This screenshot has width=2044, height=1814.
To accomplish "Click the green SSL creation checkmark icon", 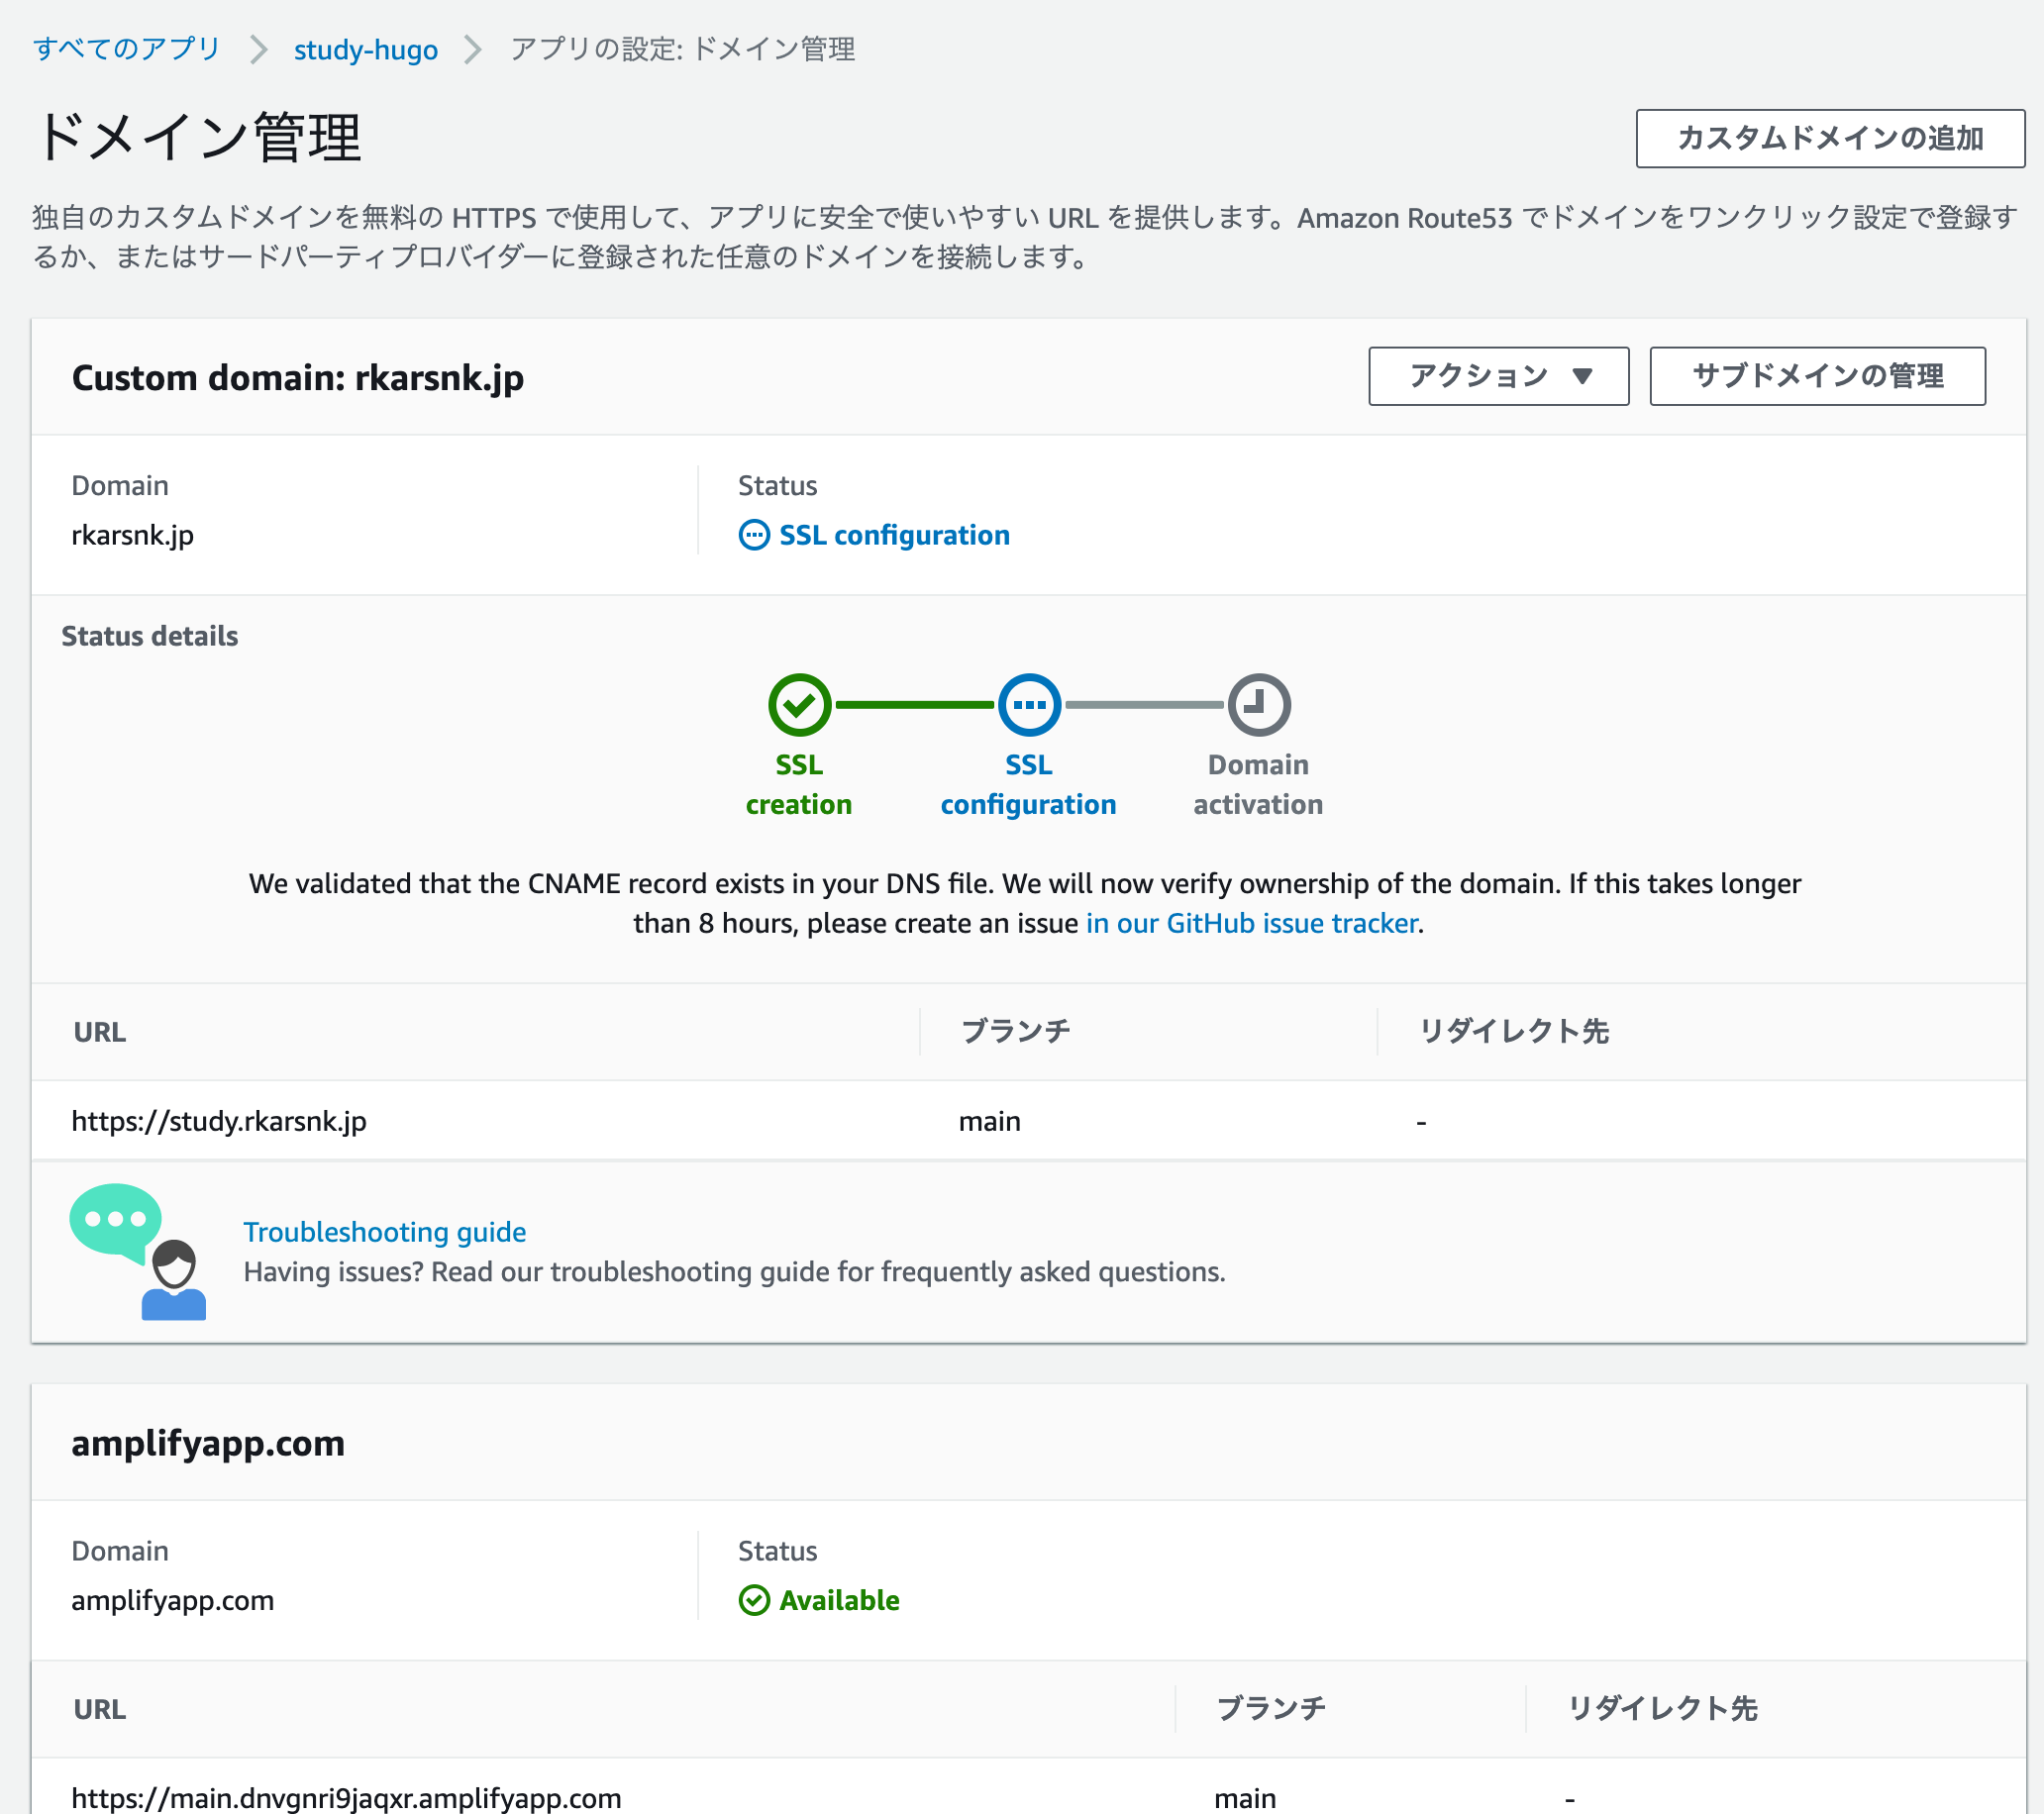I will [x=799, y=705].
